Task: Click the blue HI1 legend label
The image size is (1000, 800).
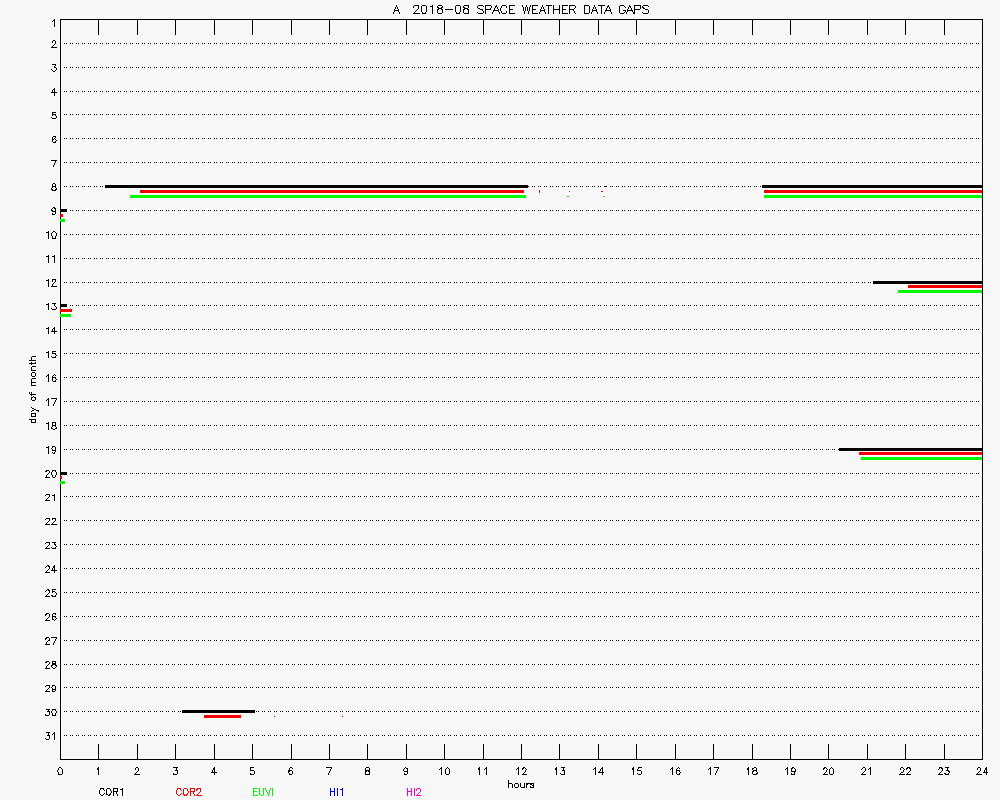Action: point(336,792)
